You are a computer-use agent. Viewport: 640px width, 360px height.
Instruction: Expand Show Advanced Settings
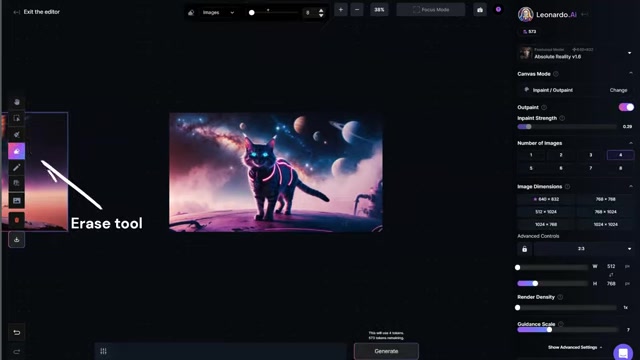coord(575,347)
